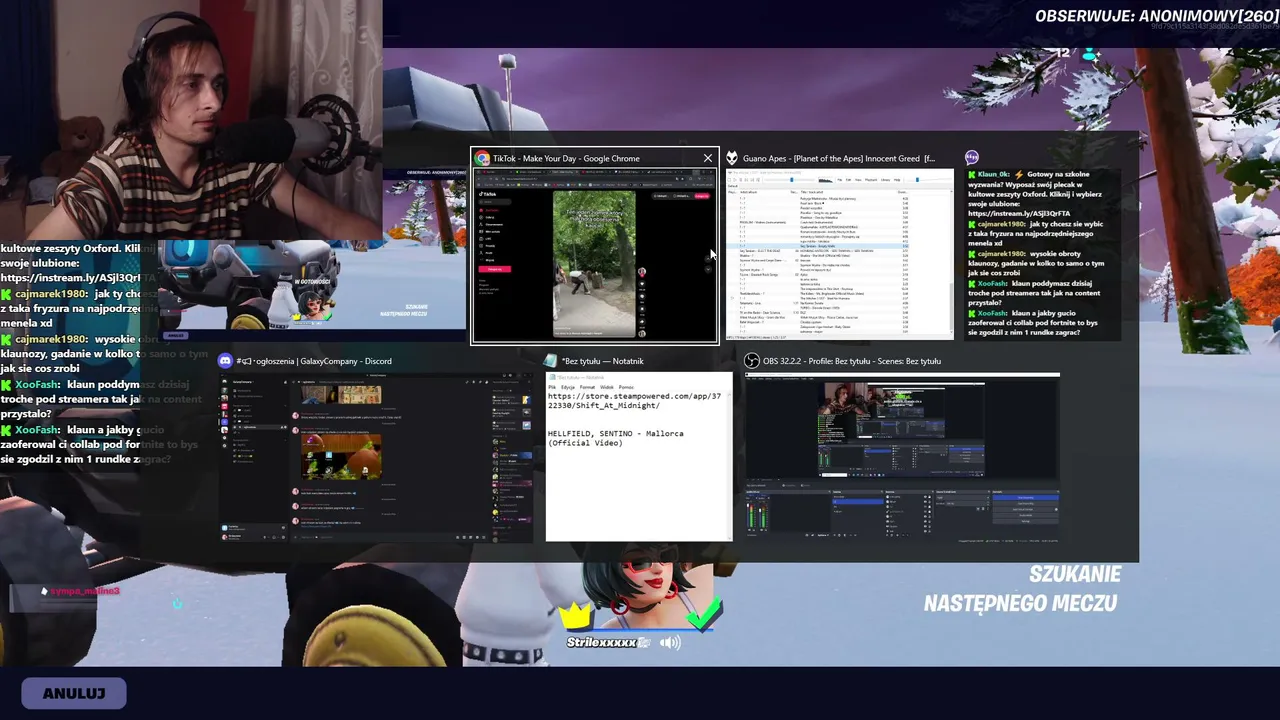Click the 'Guano Apes - Innocent Greed' window title
This screenshot has height=720, width=1280.
(x=839, y=158)
